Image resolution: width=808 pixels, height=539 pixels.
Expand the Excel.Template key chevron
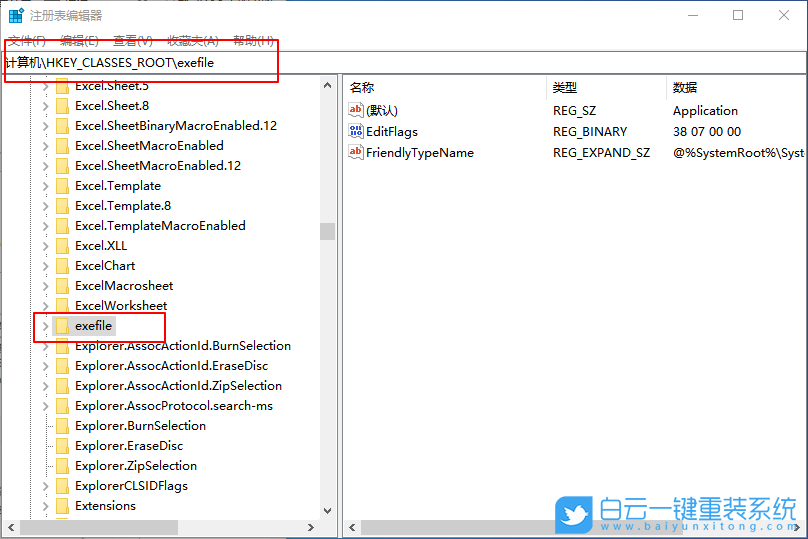[45, 186]
